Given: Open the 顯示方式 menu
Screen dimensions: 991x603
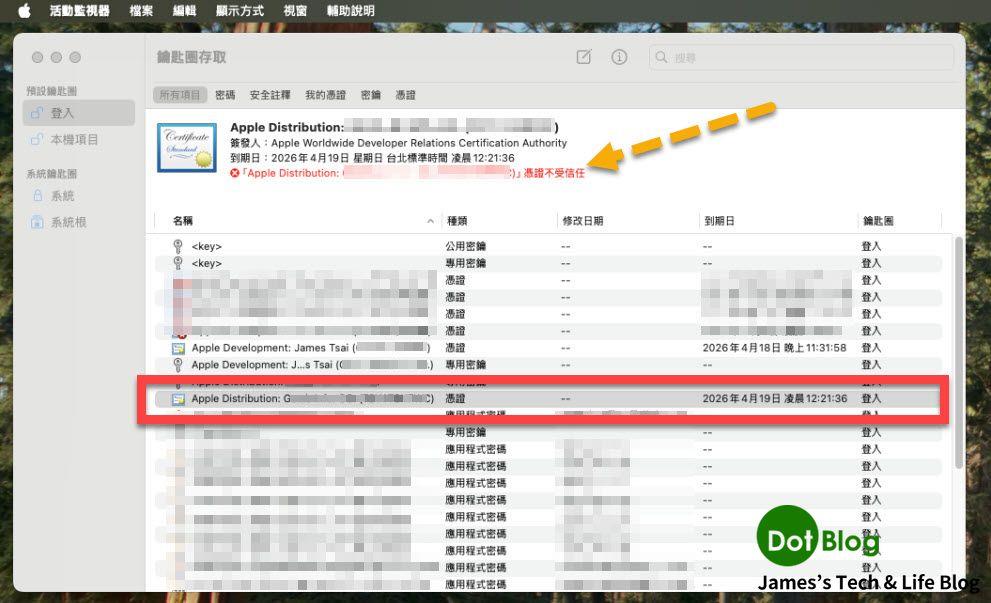Looking at the screenshot, I should point(240,11).
